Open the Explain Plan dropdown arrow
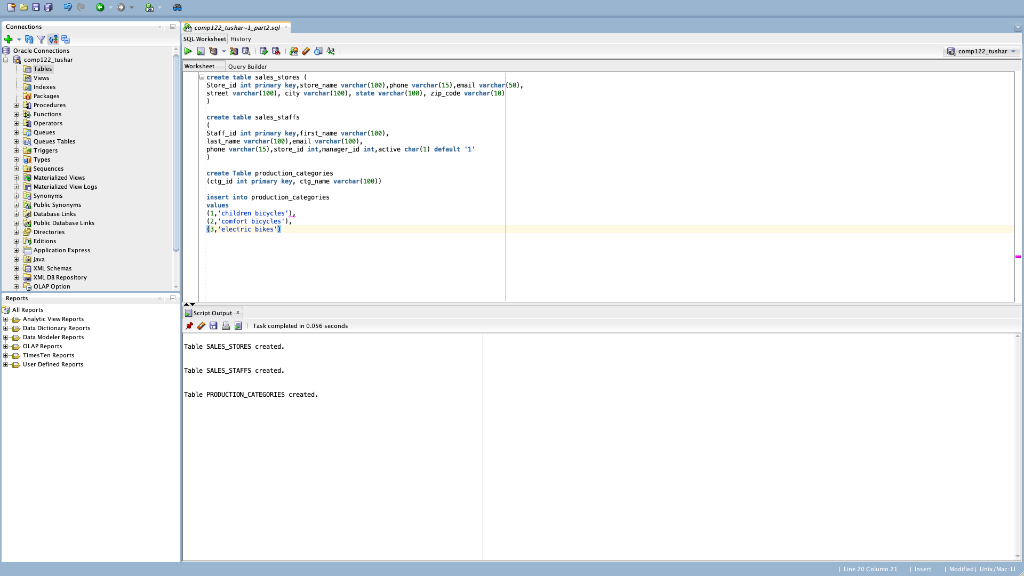 click(223, 51)
